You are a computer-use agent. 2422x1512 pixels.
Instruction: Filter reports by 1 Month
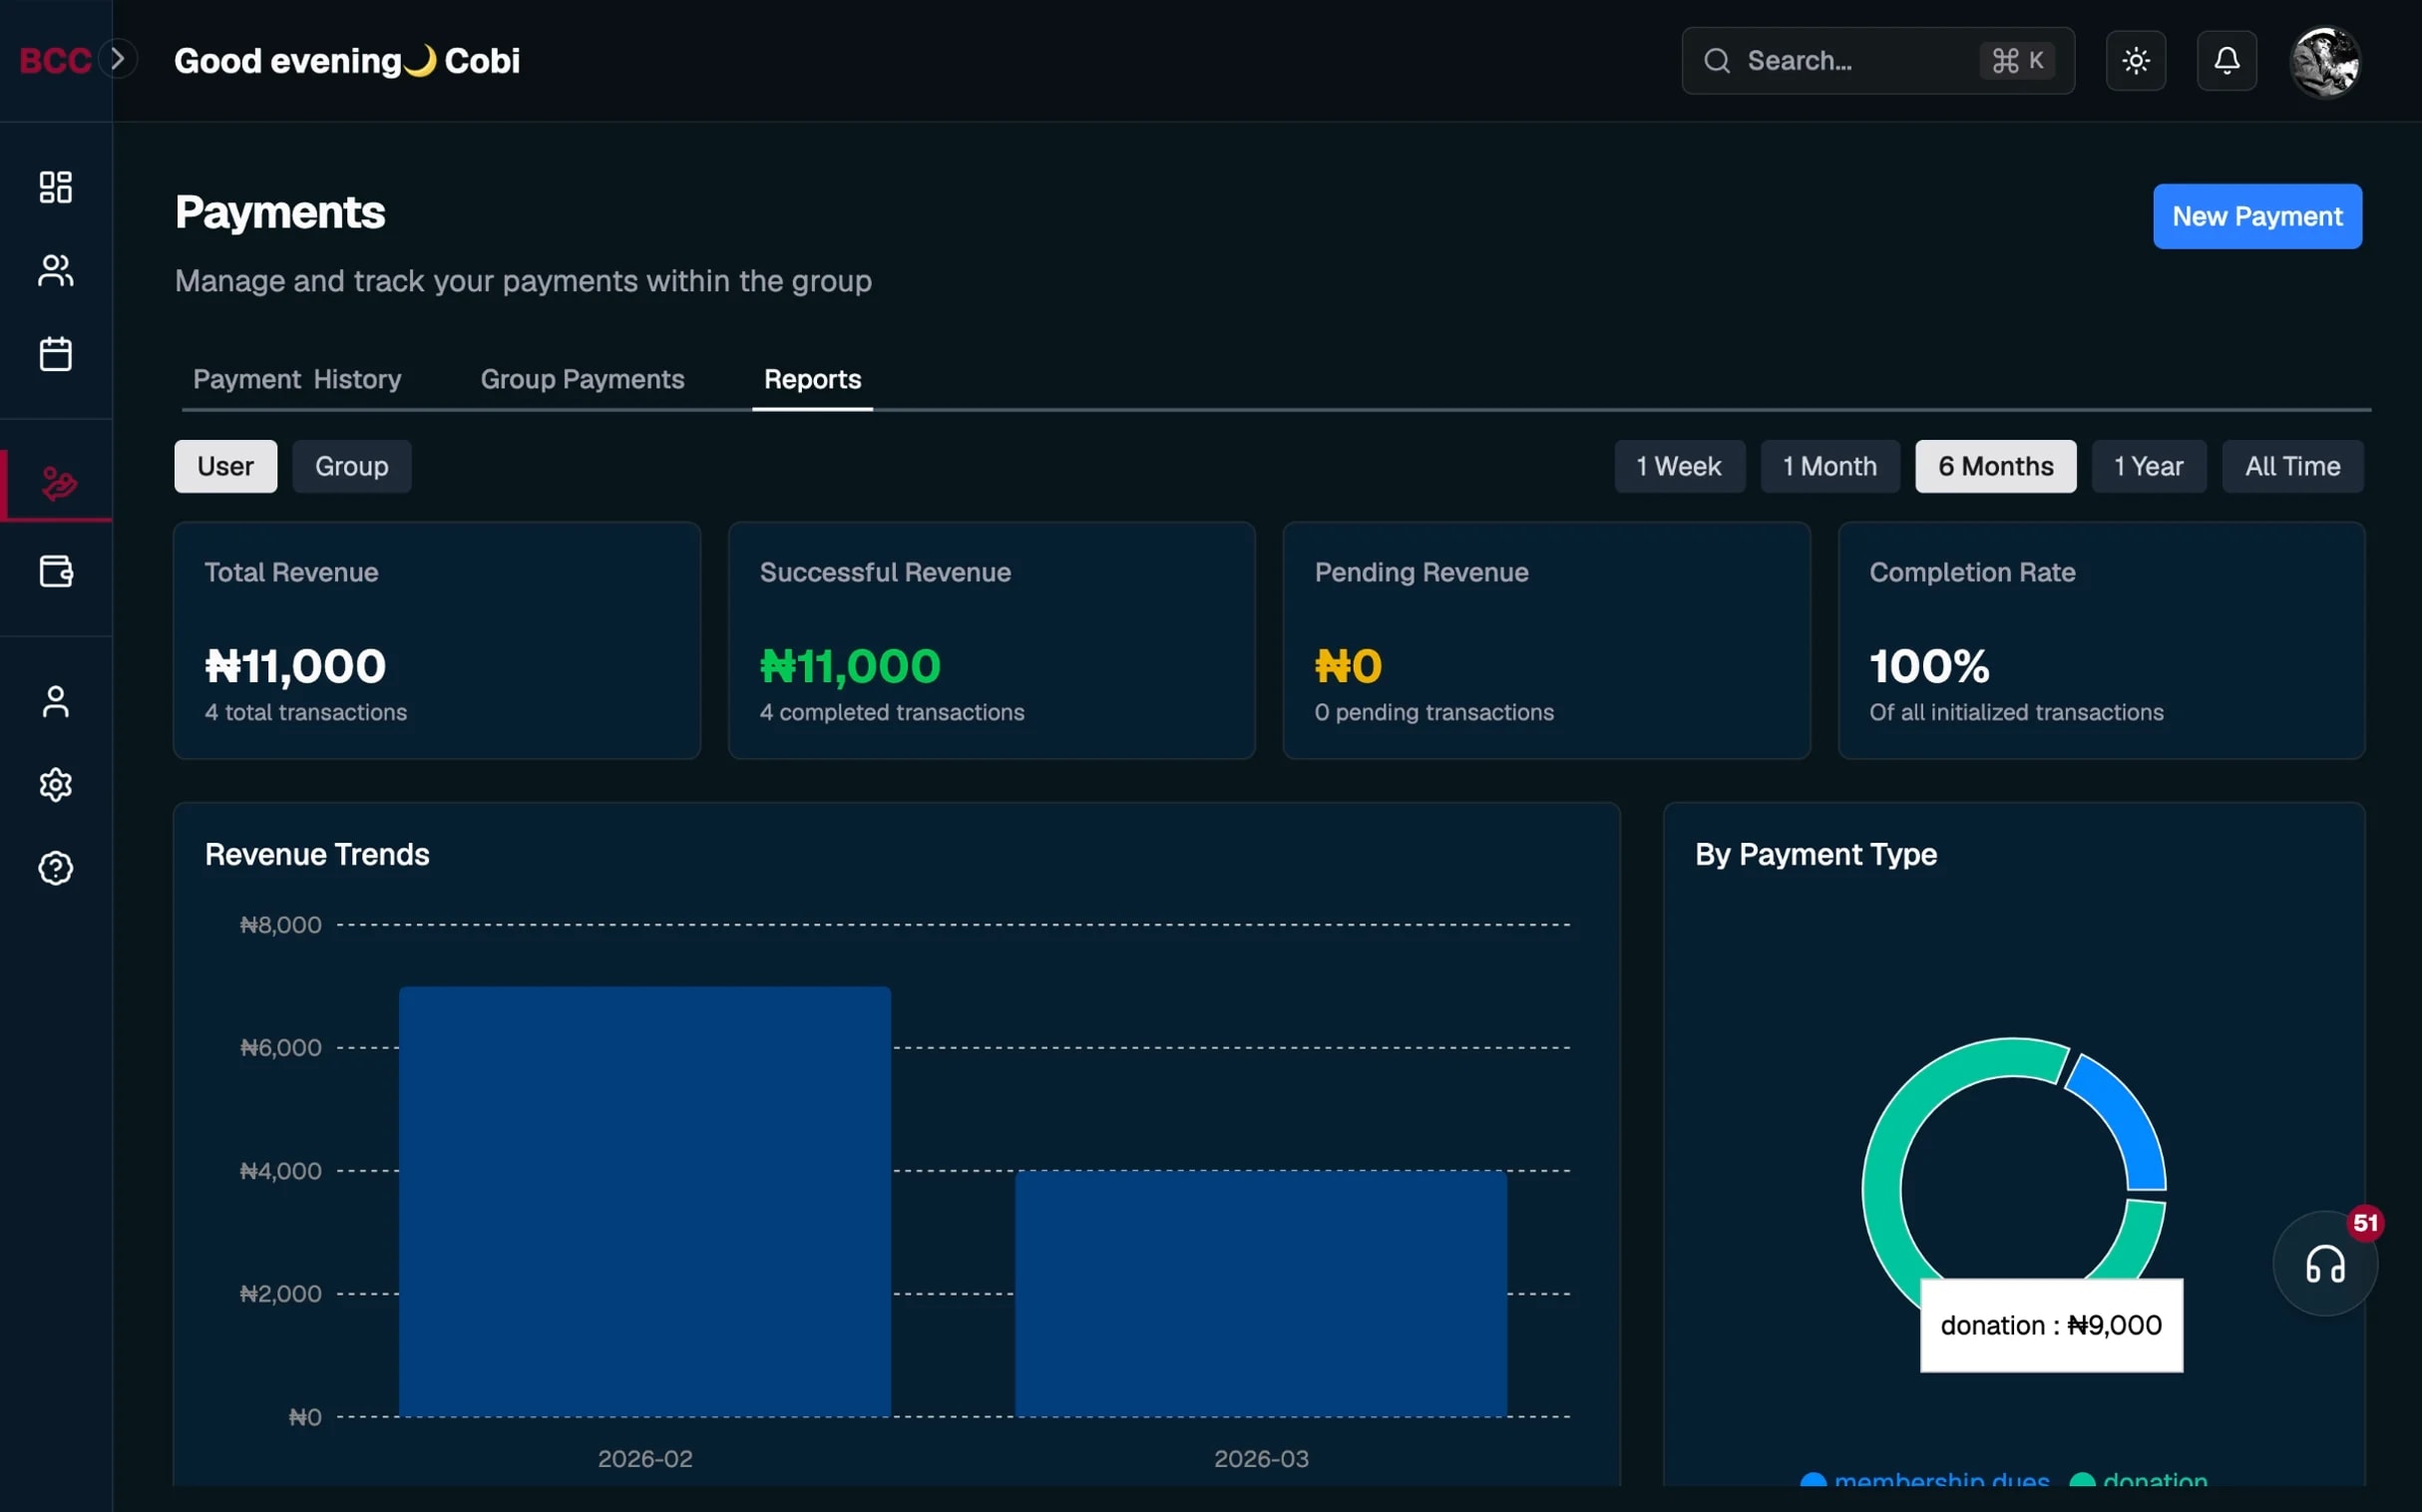pos(1829,466)
